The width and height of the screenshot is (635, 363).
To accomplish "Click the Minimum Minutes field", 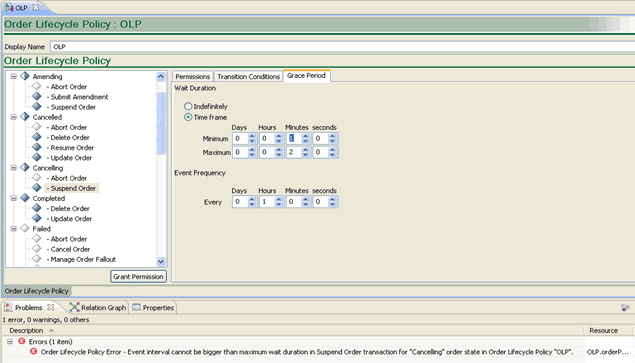I will [294, 139].
